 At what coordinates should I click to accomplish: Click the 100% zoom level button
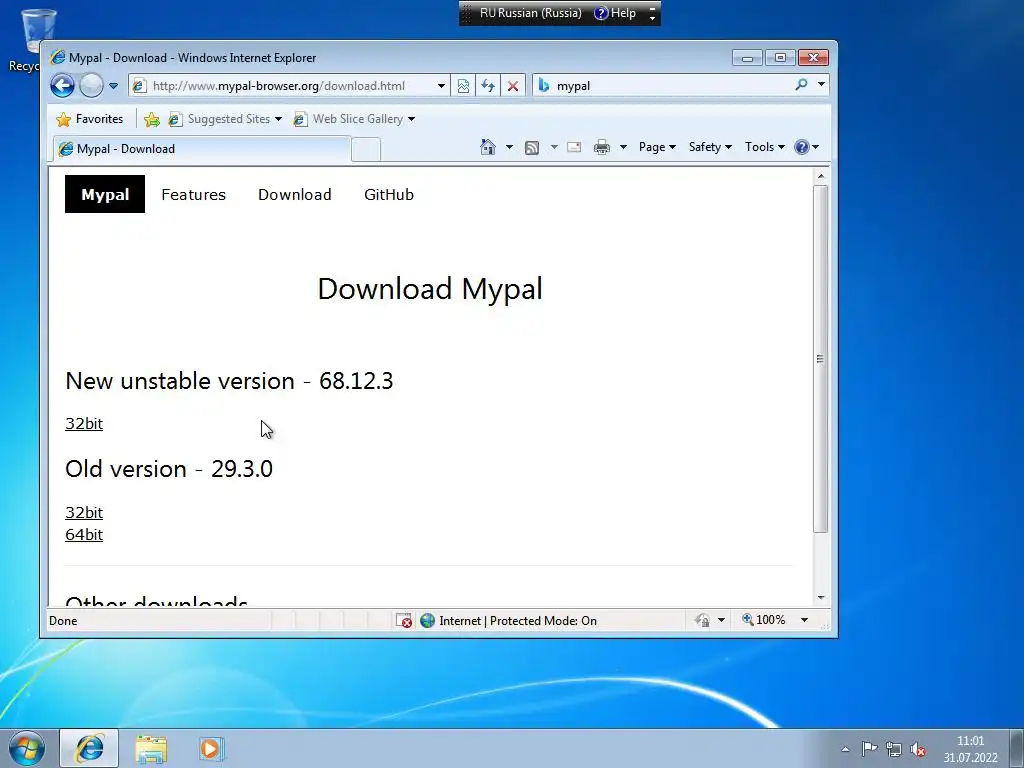point(764,620)
